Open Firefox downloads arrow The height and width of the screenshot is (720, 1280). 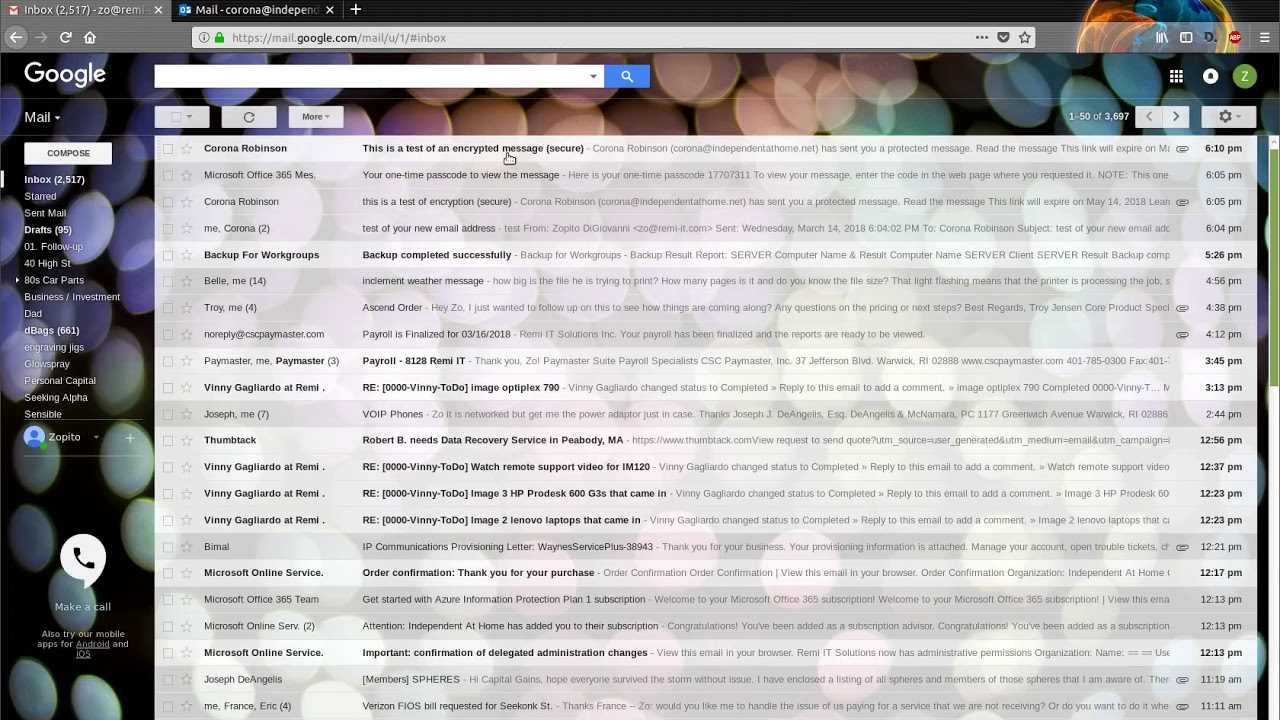pyautogui.click(x=1139, y=38)
